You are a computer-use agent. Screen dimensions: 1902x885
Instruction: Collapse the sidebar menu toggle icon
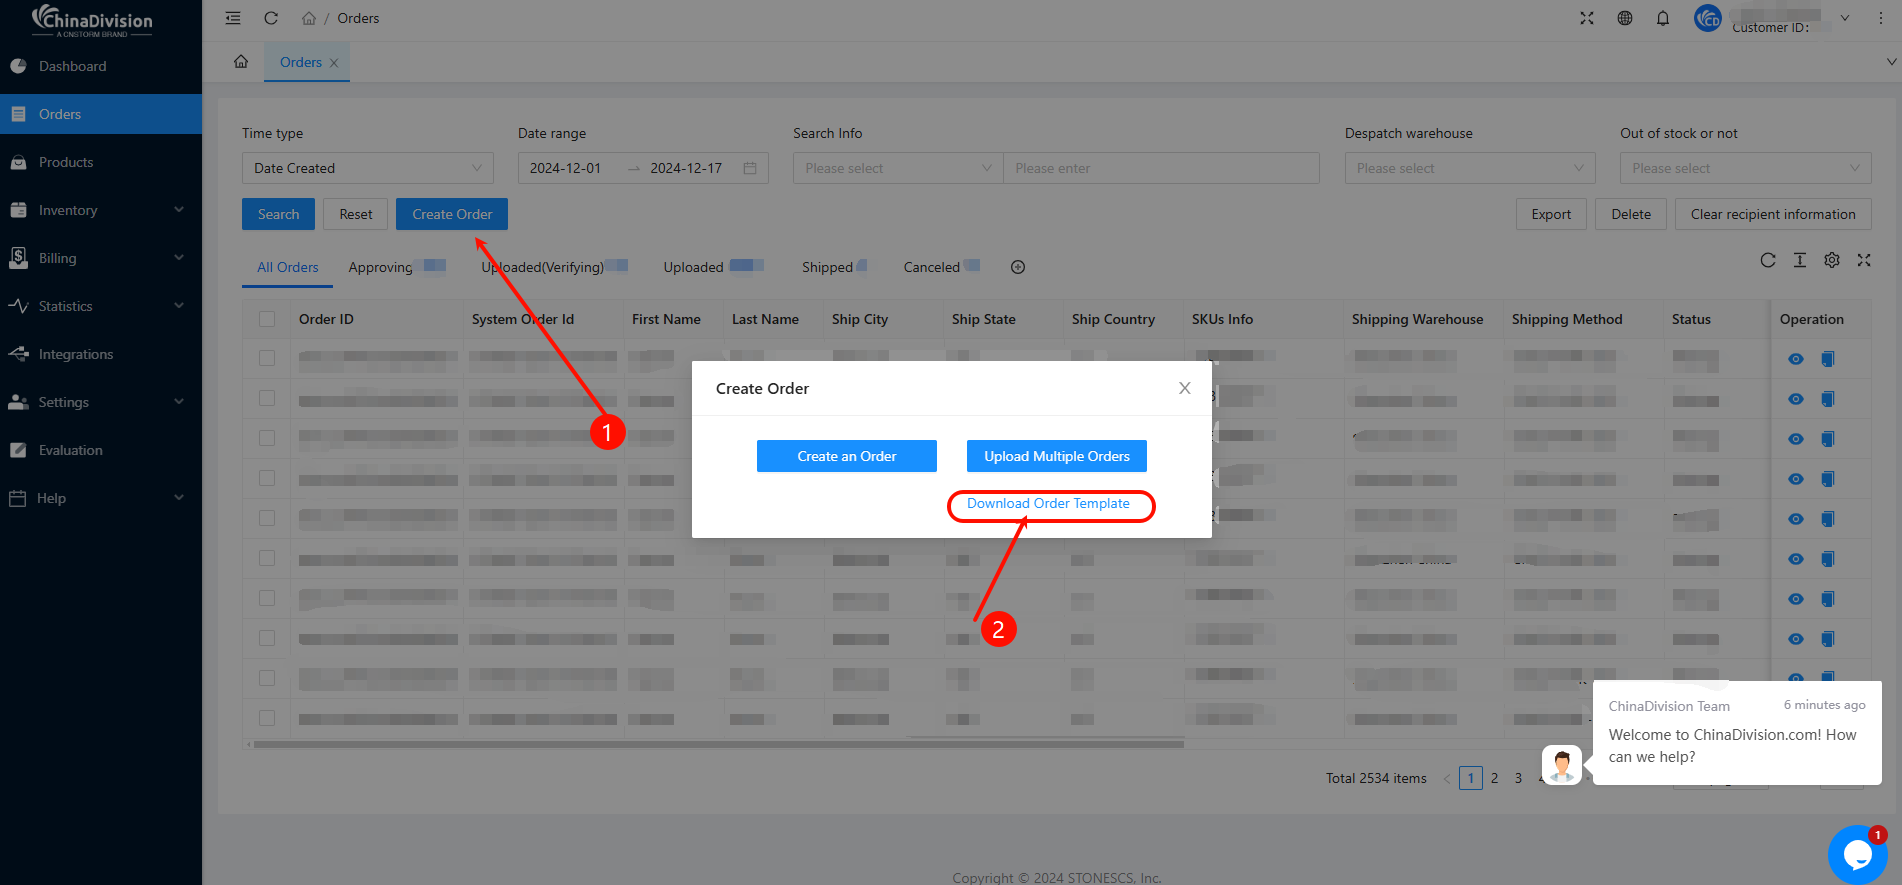click(x=233, y=18)
